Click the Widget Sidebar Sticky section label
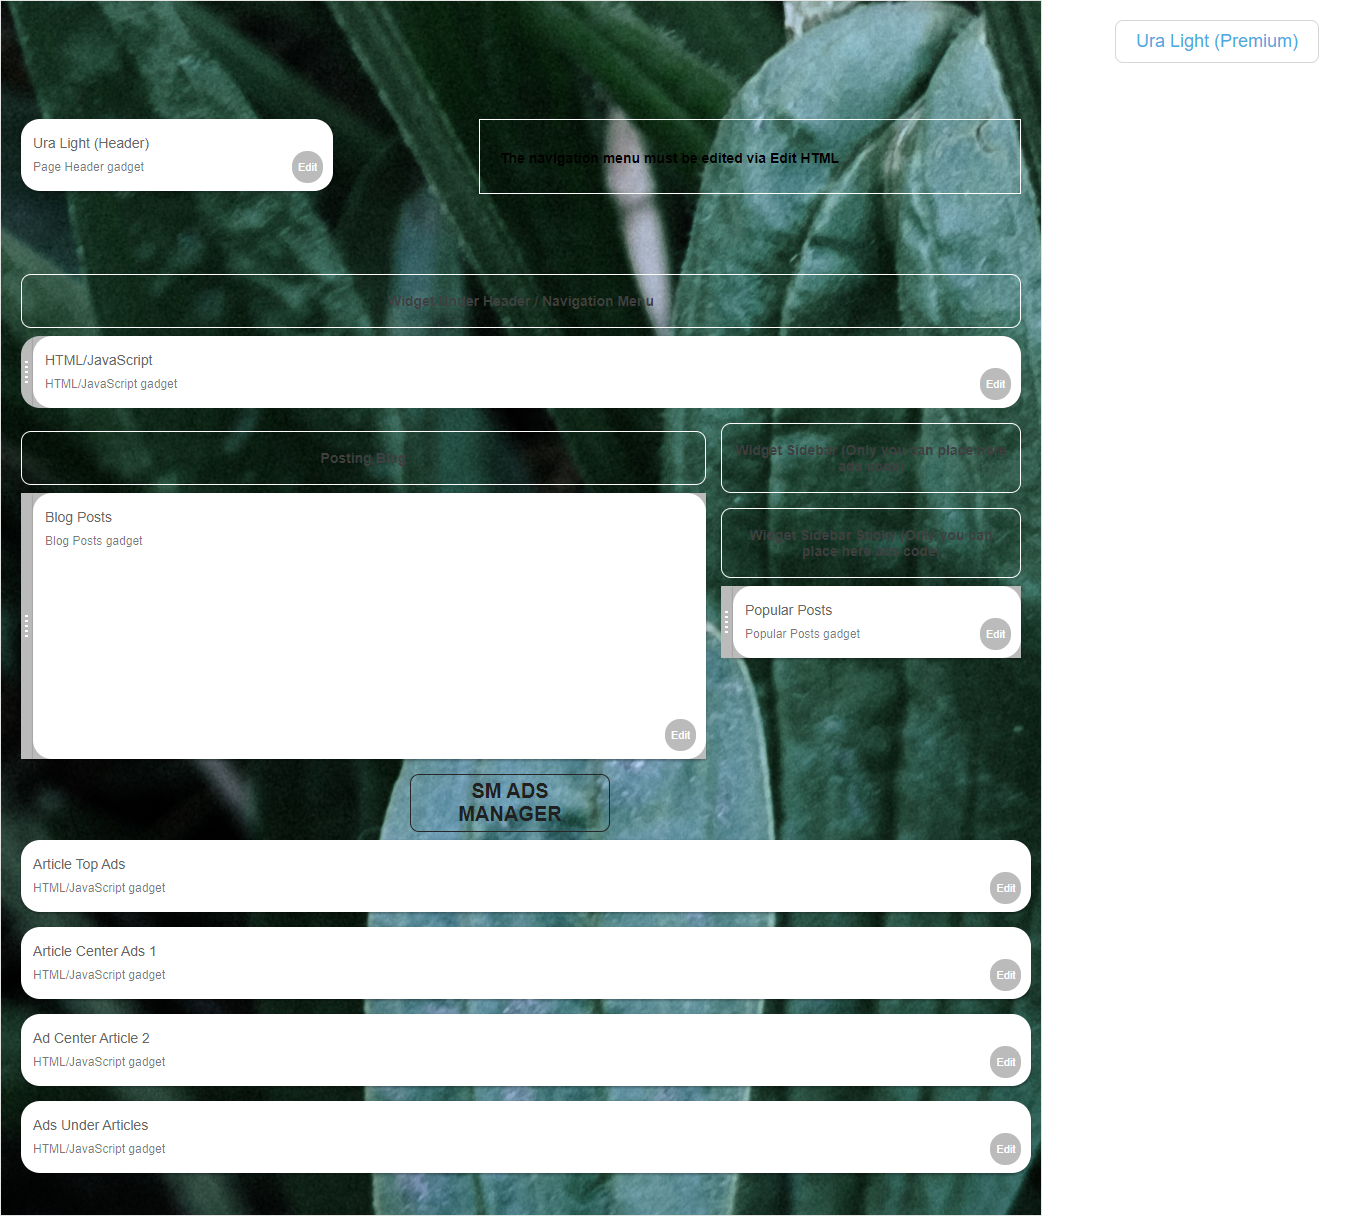1366x1216 pixels. [x=871, y=543]
